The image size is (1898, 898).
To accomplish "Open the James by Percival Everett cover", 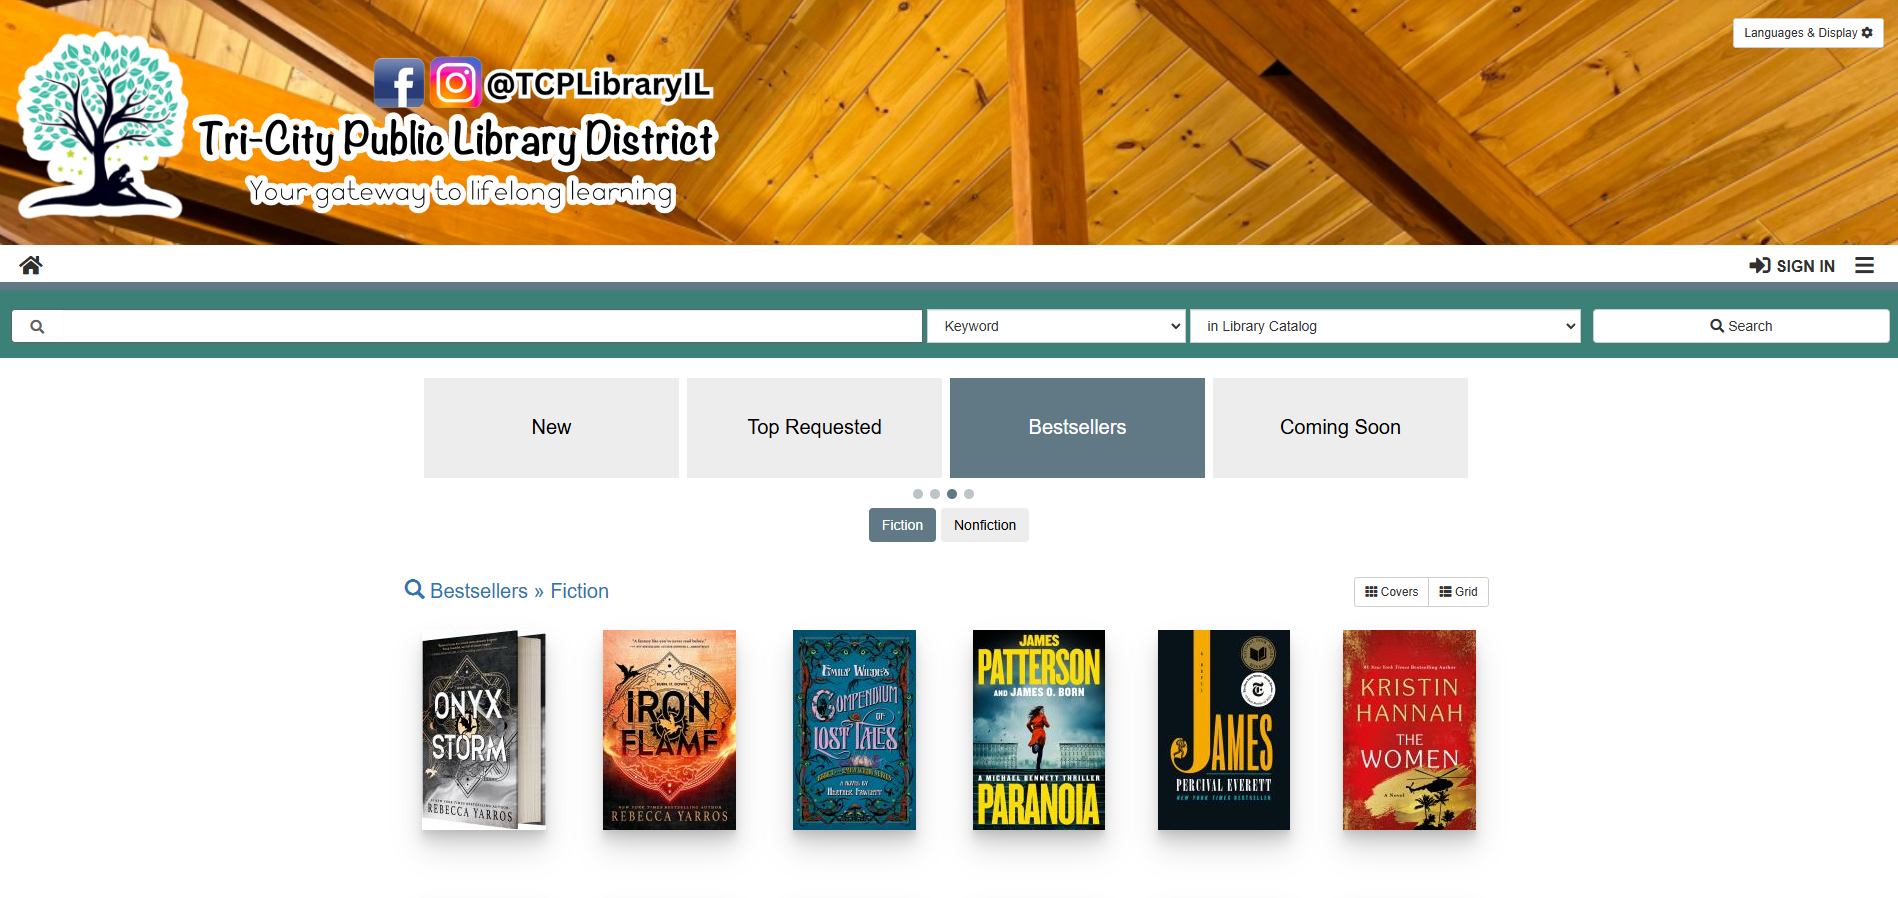I will [1224, 730].
